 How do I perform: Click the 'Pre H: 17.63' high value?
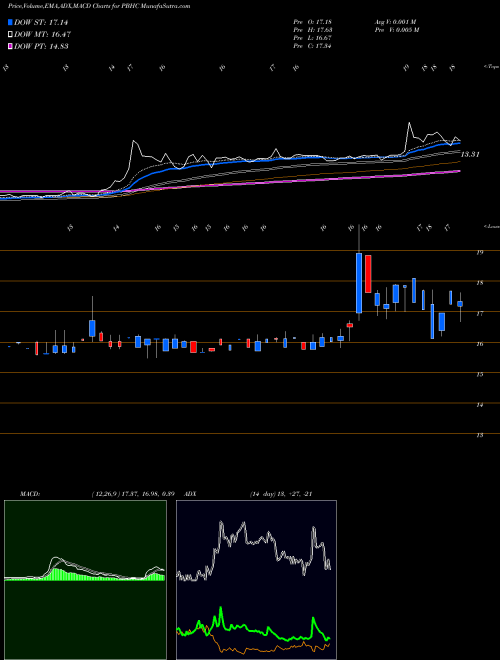[x=313, y=30]
